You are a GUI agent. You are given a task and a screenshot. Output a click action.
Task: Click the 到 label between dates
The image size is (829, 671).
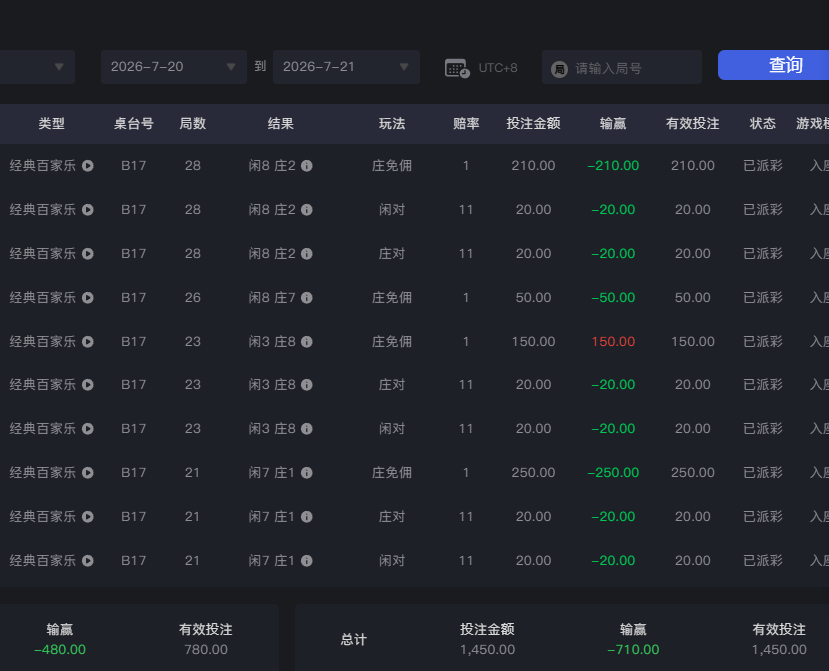pos(260,67)
